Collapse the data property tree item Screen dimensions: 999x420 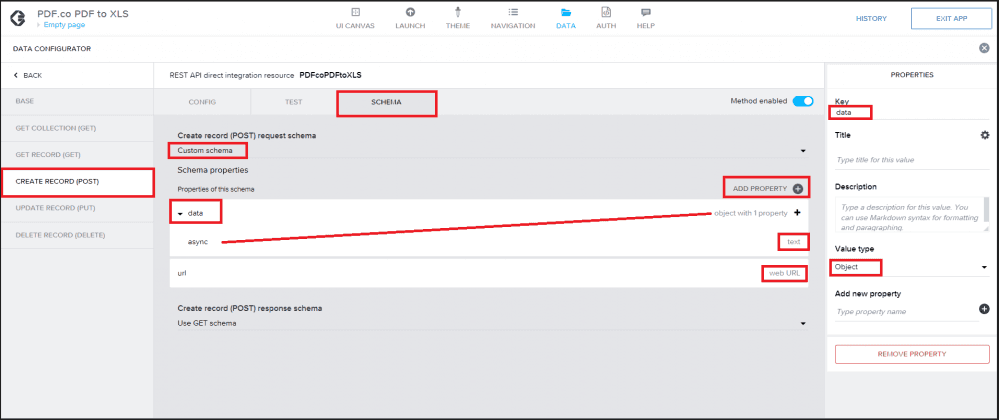tap(181, 213)
